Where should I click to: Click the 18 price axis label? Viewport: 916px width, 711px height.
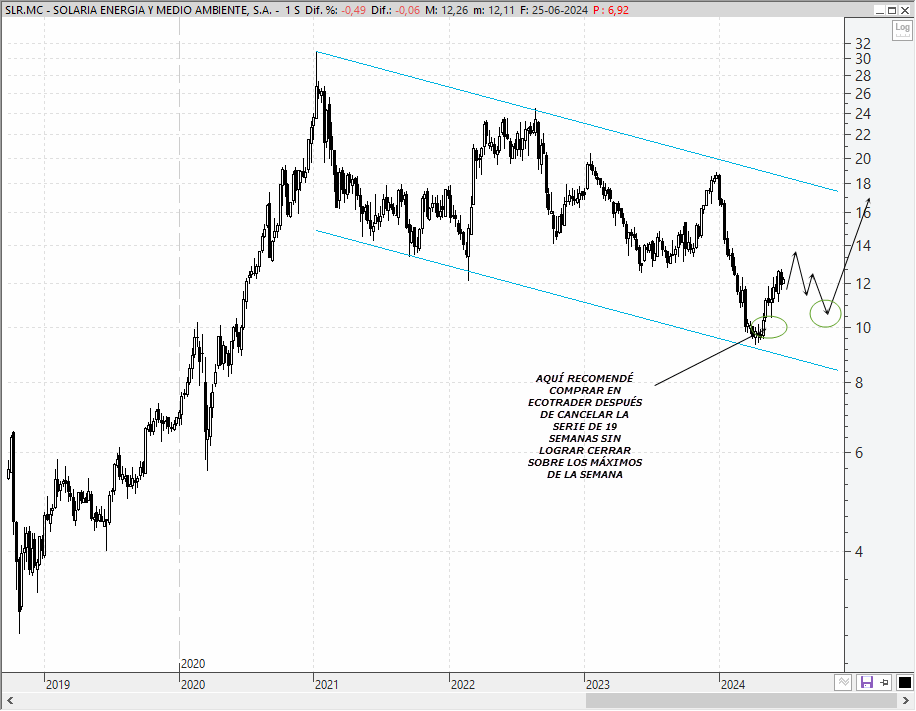[x=863, y=184]
